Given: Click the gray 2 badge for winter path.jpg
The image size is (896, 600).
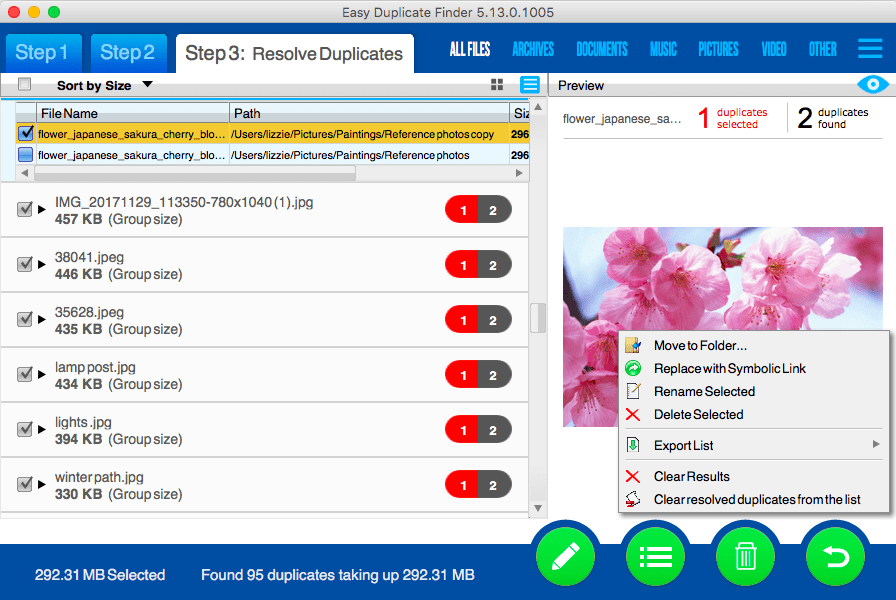Looking at the screenshot, I should point(494,485).
